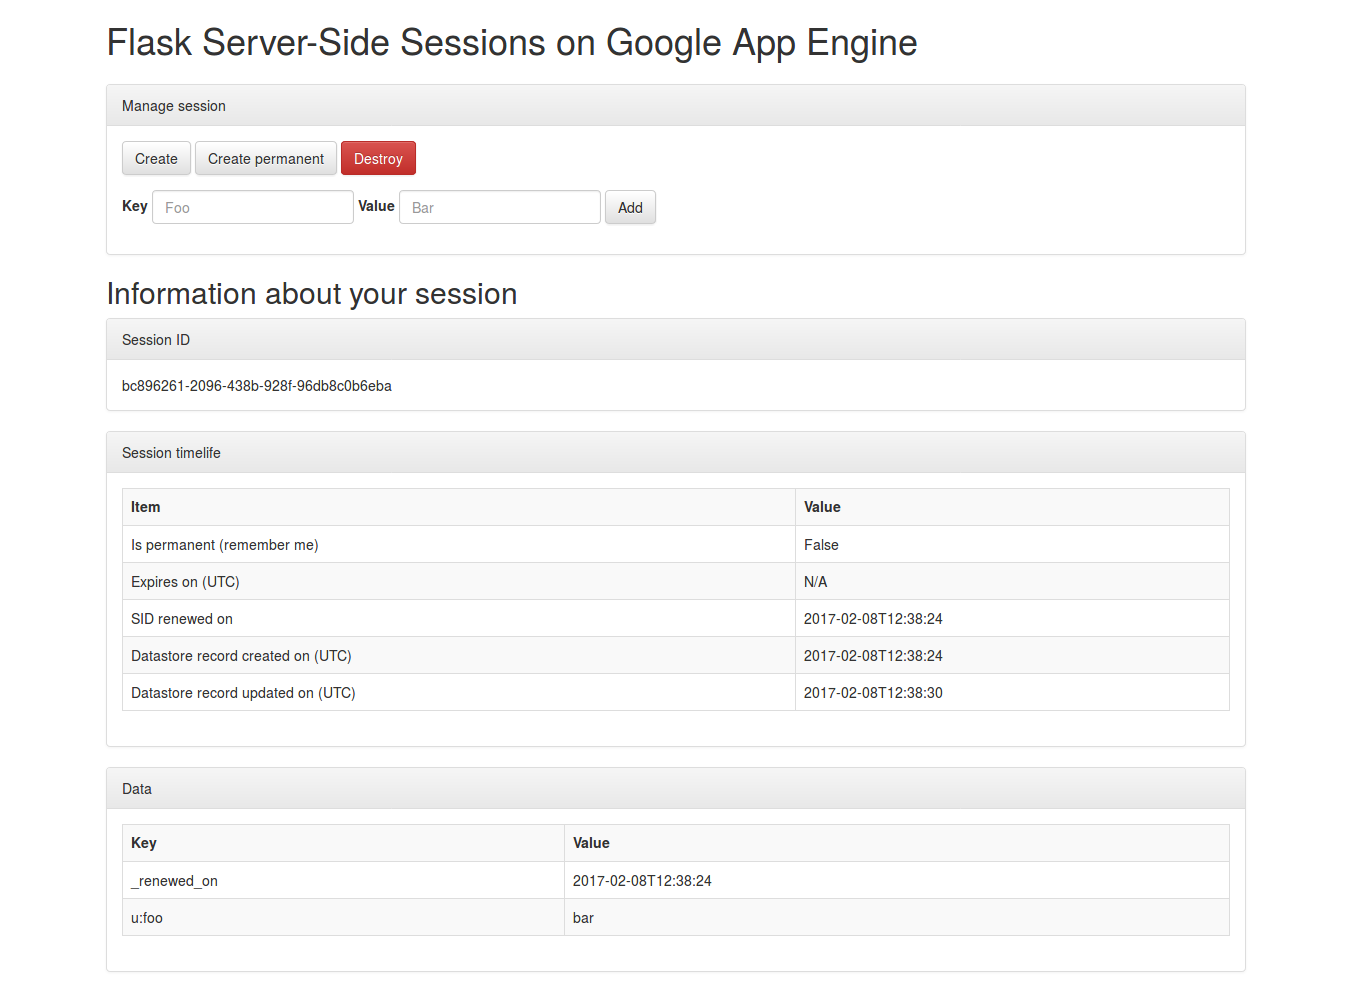Click the Key column header in Data table

pos(343,843)
